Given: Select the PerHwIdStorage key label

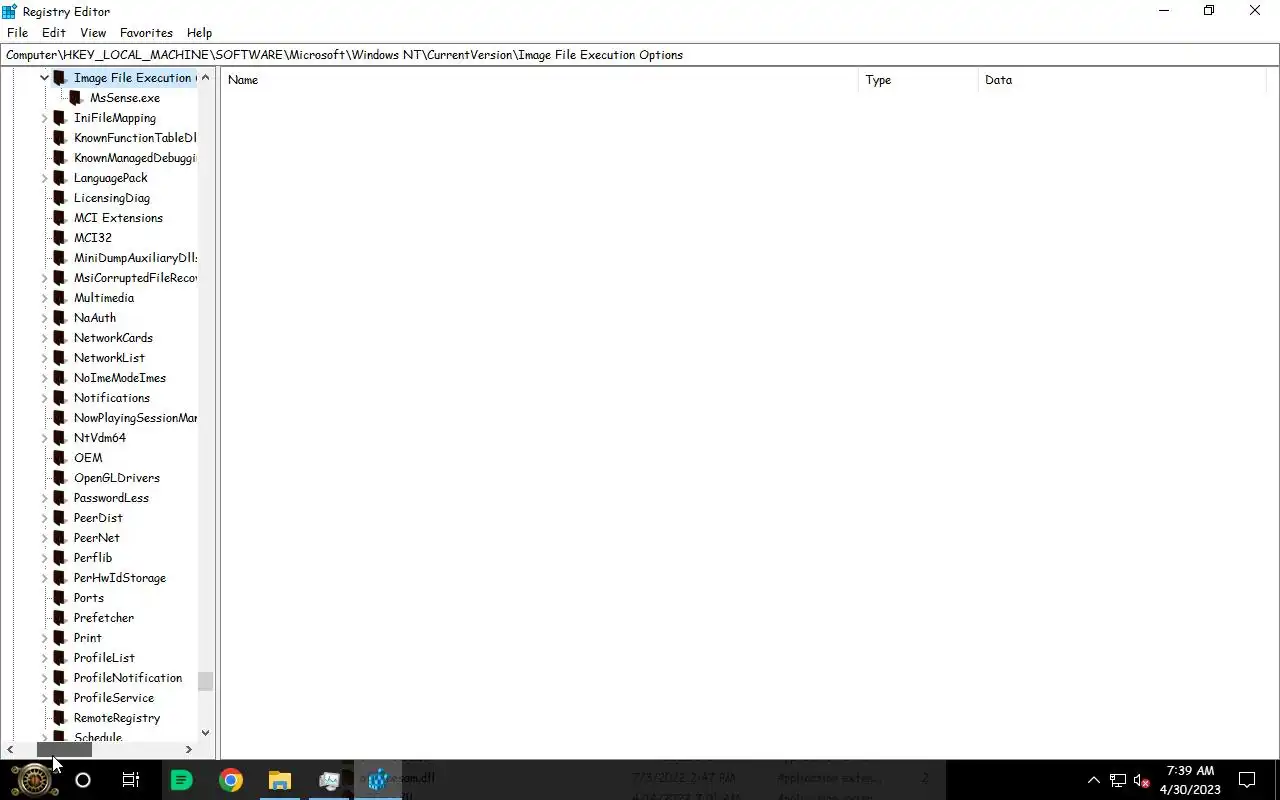Looking at the screenshot, I should (x=119, y=578).
